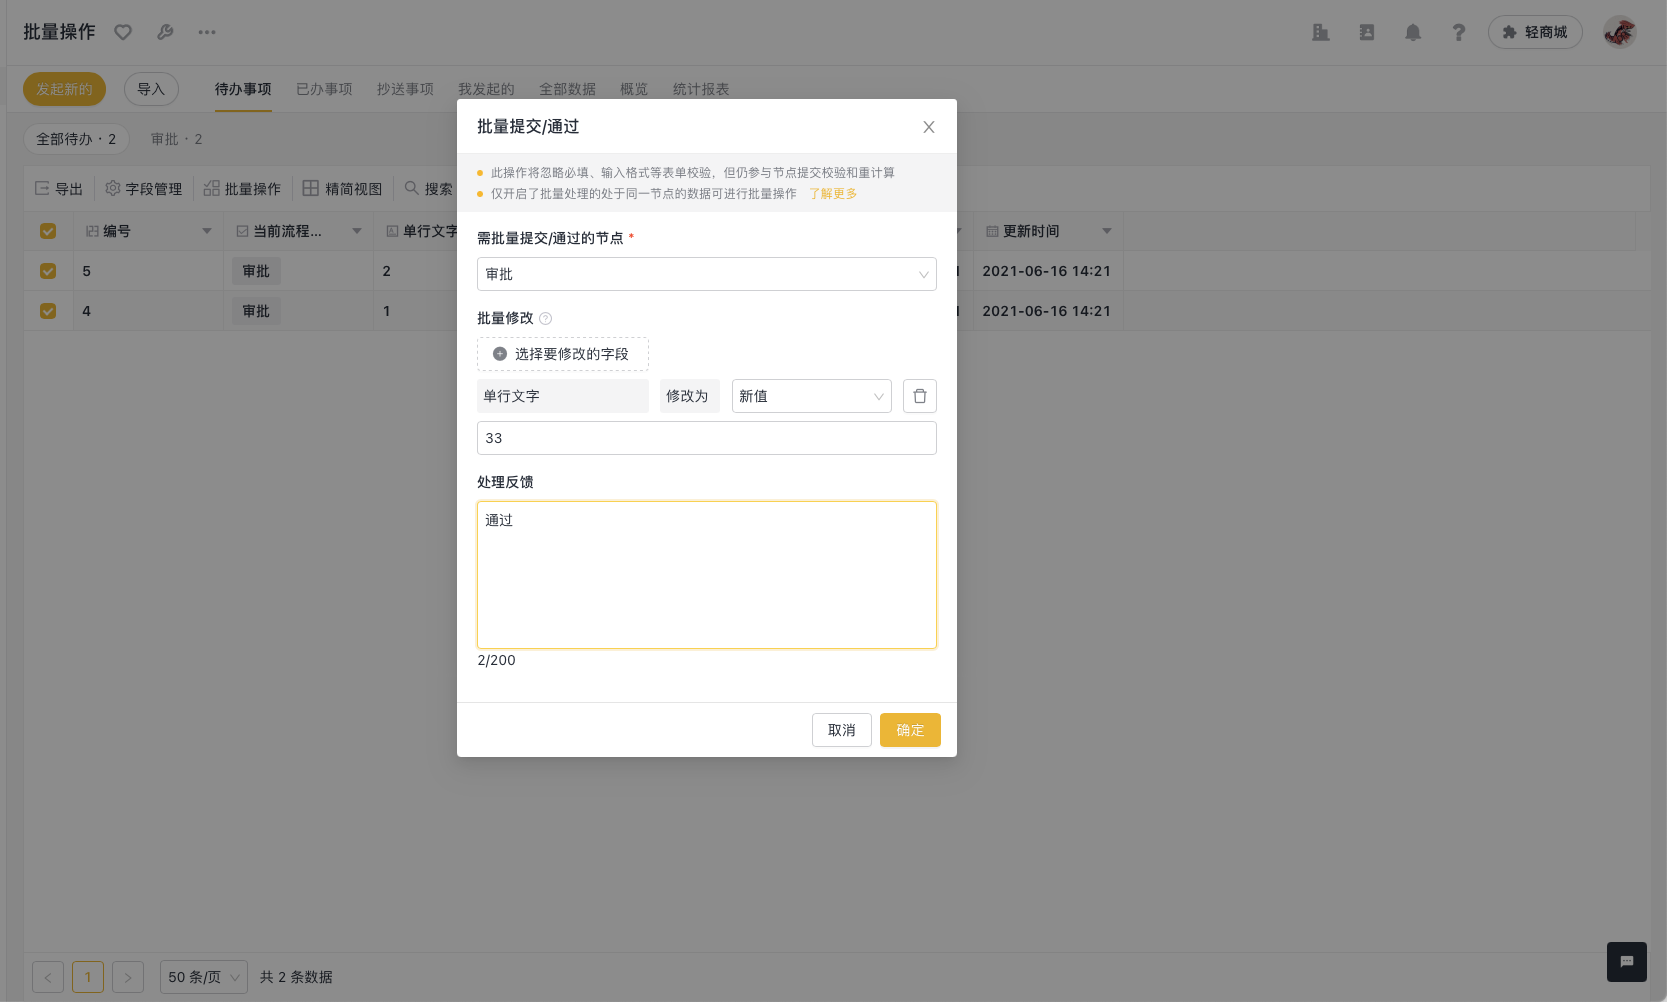Open the 新值 modify-type dropdown

pyautogui.click(x=812, y=396)
